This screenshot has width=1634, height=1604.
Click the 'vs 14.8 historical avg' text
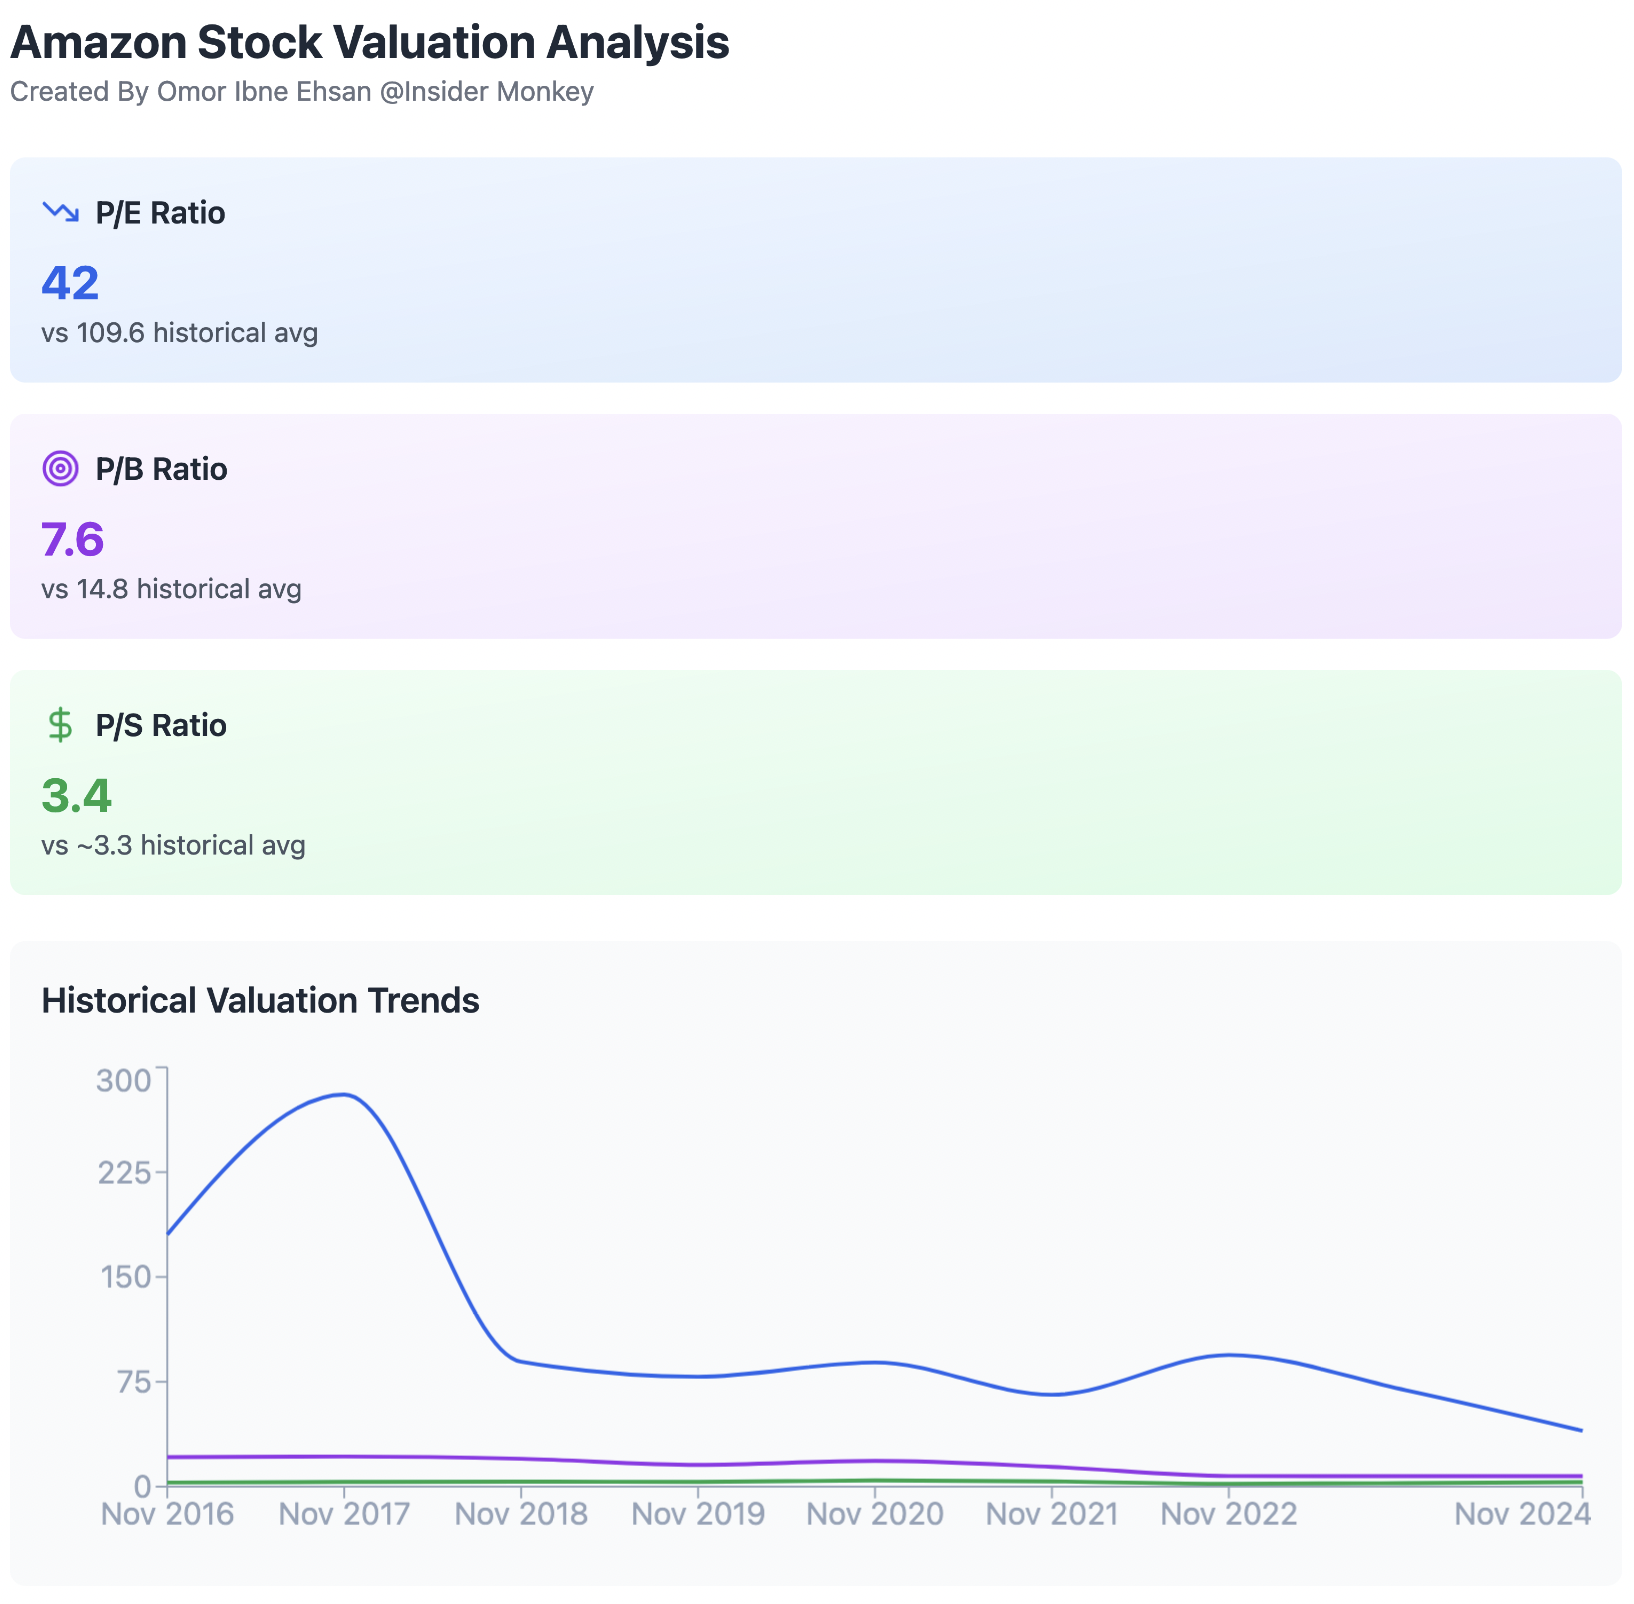click(171, 589)
